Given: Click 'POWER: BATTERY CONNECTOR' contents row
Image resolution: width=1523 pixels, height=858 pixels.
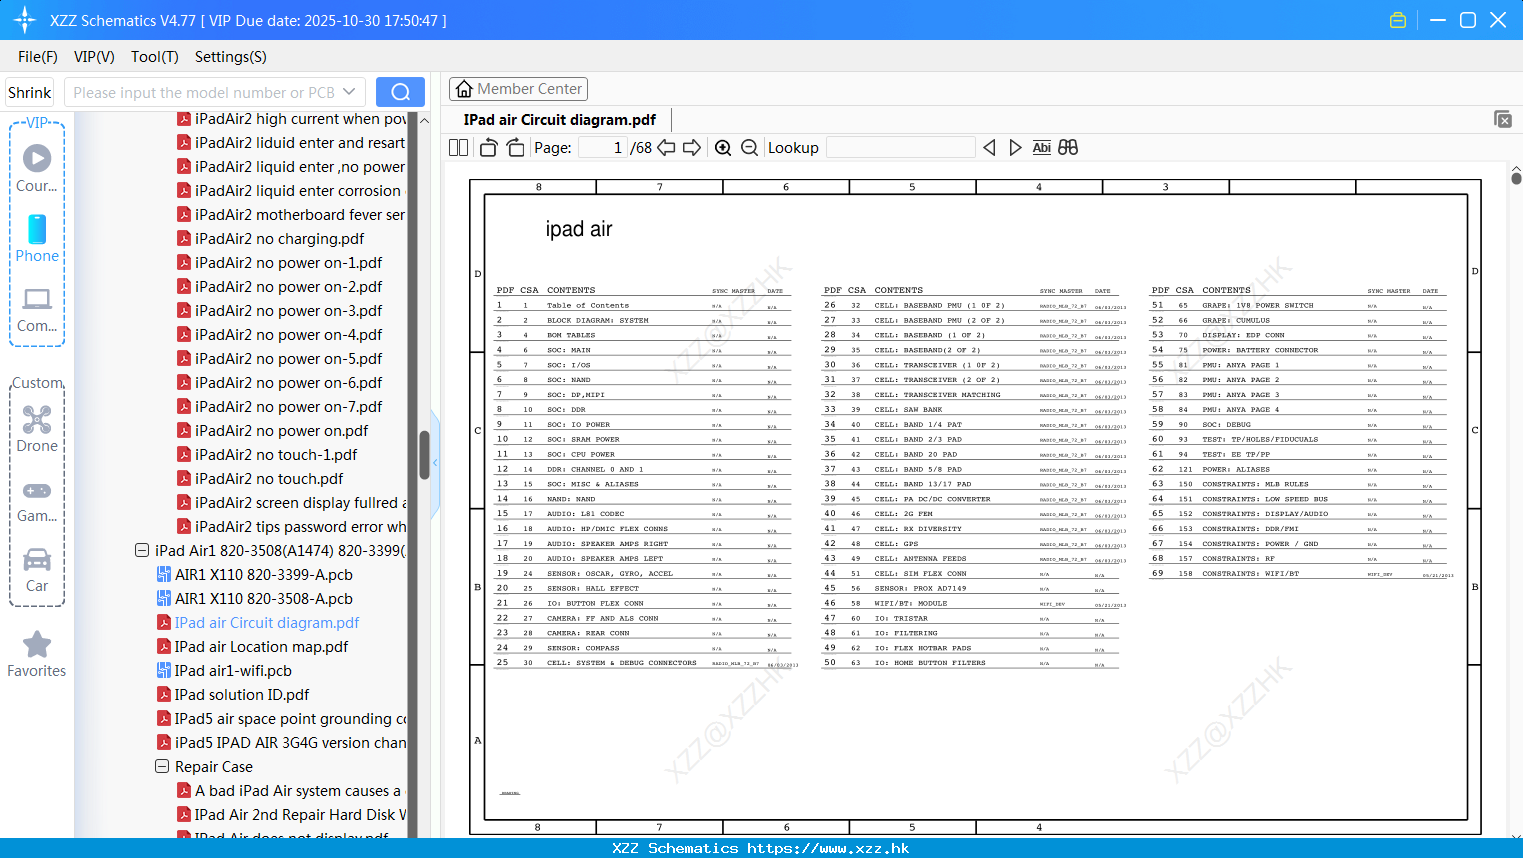Looking at the screenshot, I should click(x=1298, y=350).
